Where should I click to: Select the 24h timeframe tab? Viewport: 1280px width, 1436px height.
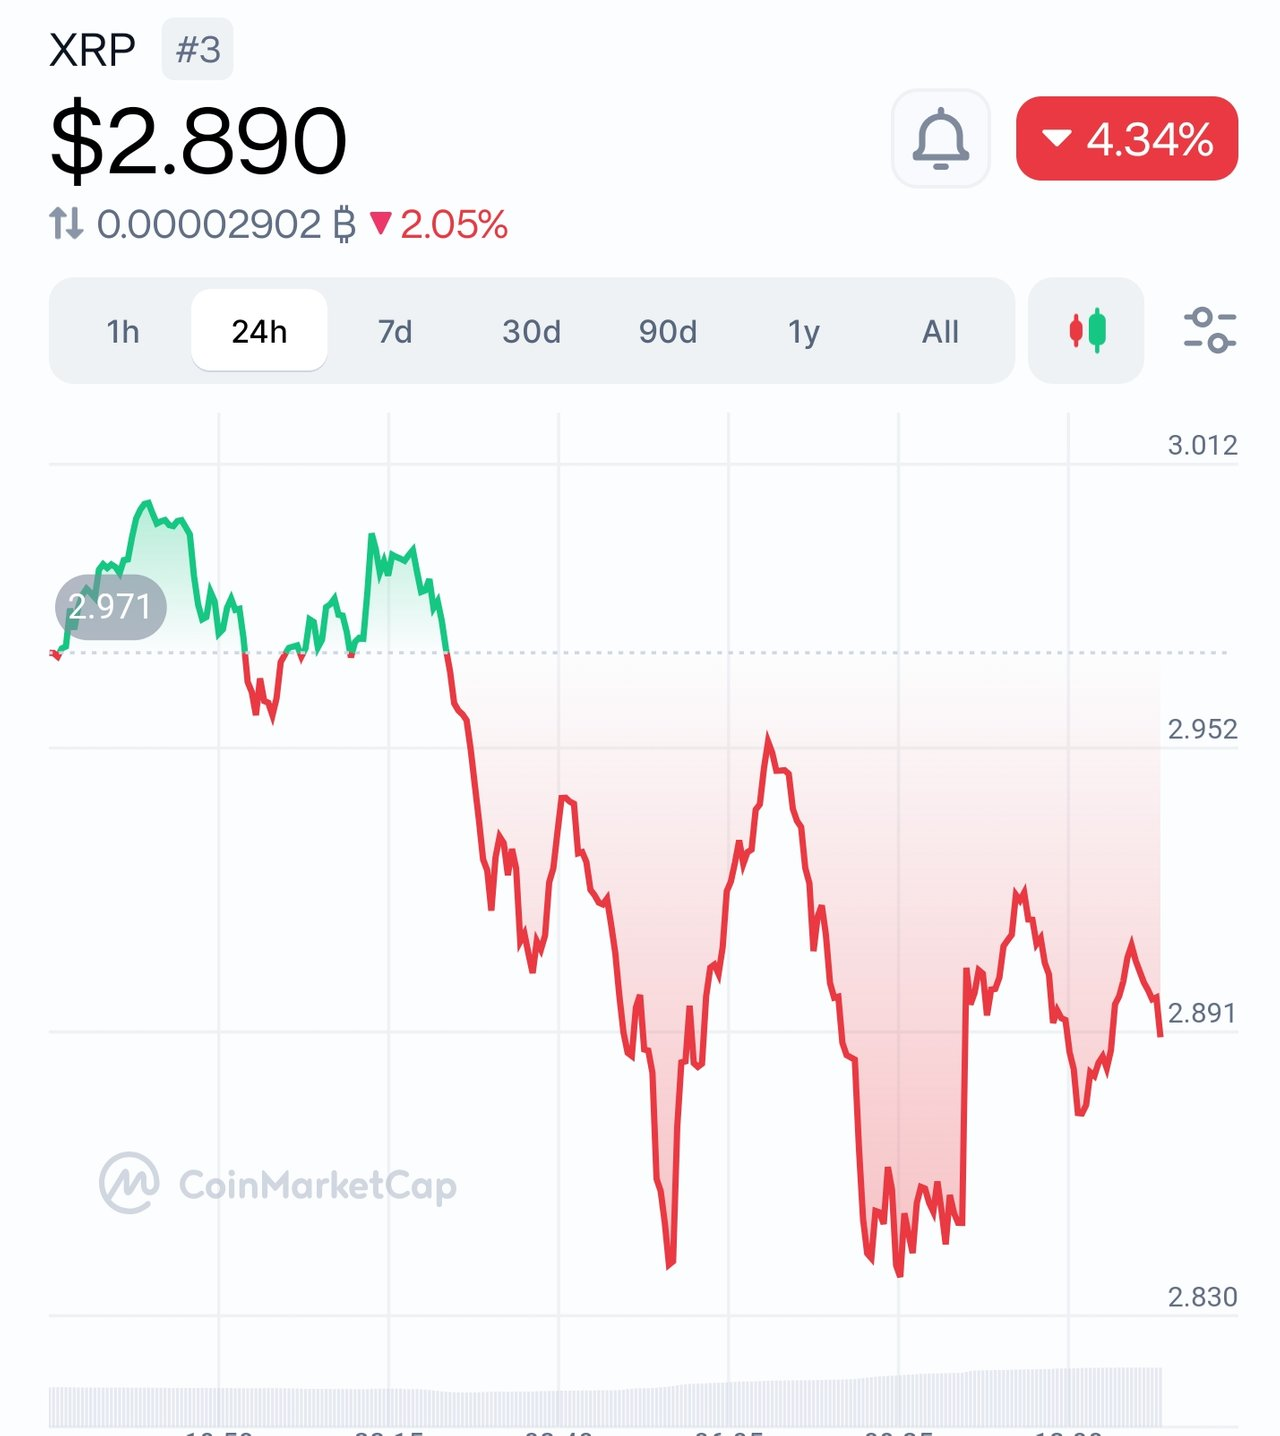tap(259, 331)
